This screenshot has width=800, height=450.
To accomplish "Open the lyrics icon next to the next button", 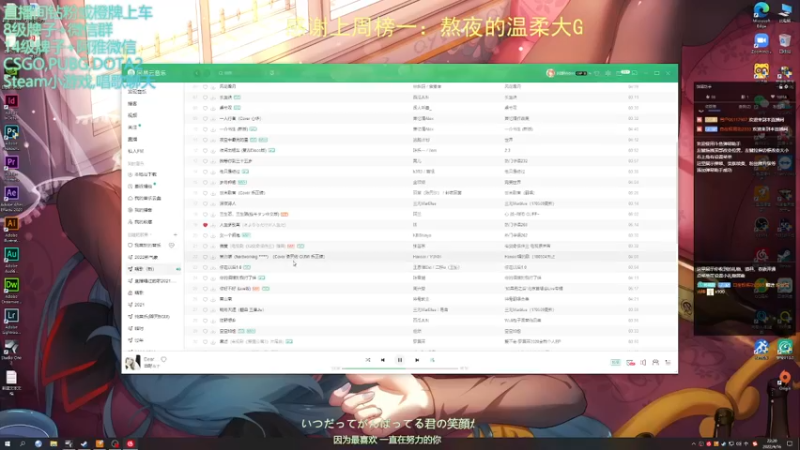I will click(x=432, y=360).
